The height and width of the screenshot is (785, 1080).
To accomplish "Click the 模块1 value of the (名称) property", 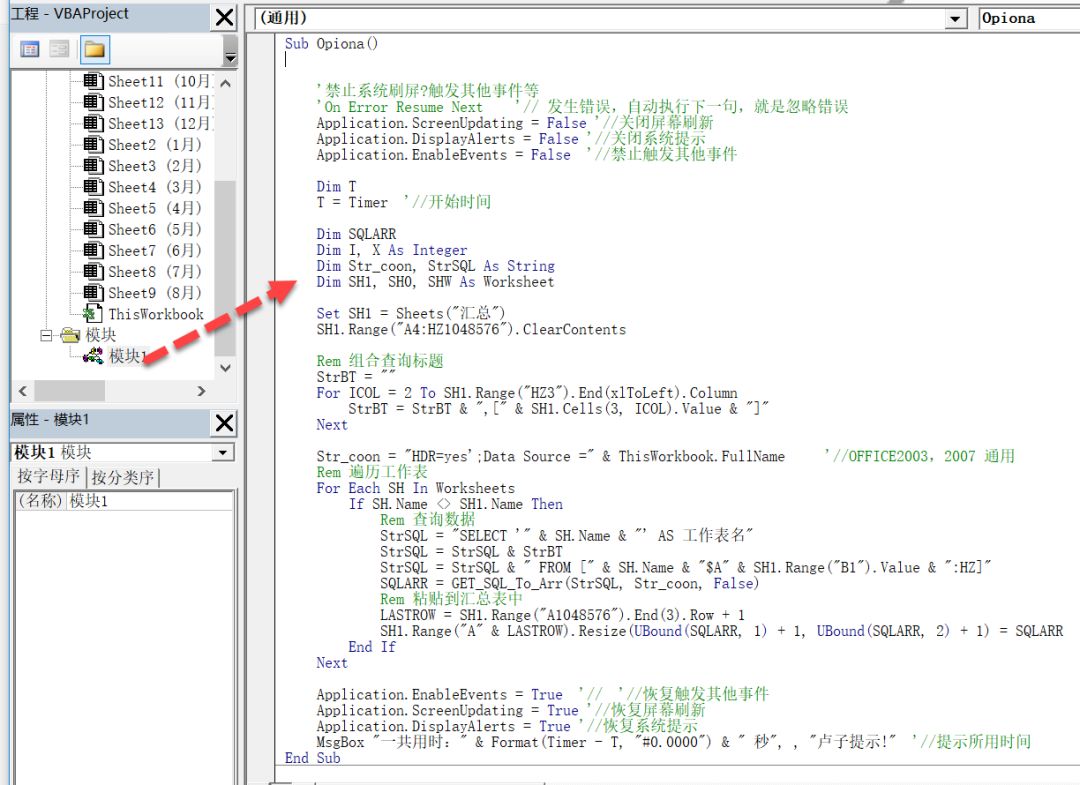I will coord(149,501).
